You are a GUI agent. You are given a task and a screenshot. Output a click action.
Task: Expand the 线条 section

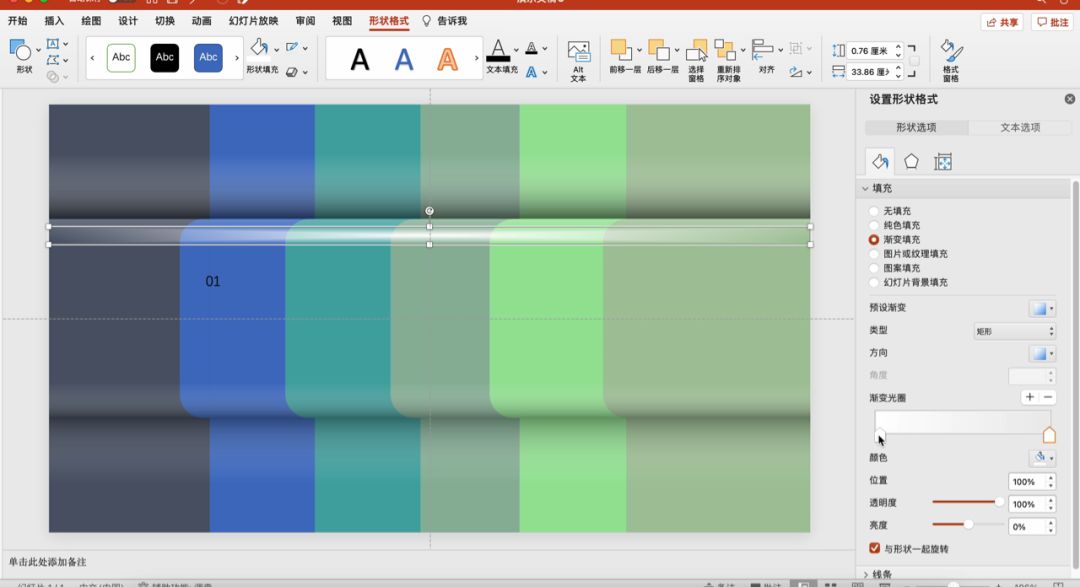(866, 574)
